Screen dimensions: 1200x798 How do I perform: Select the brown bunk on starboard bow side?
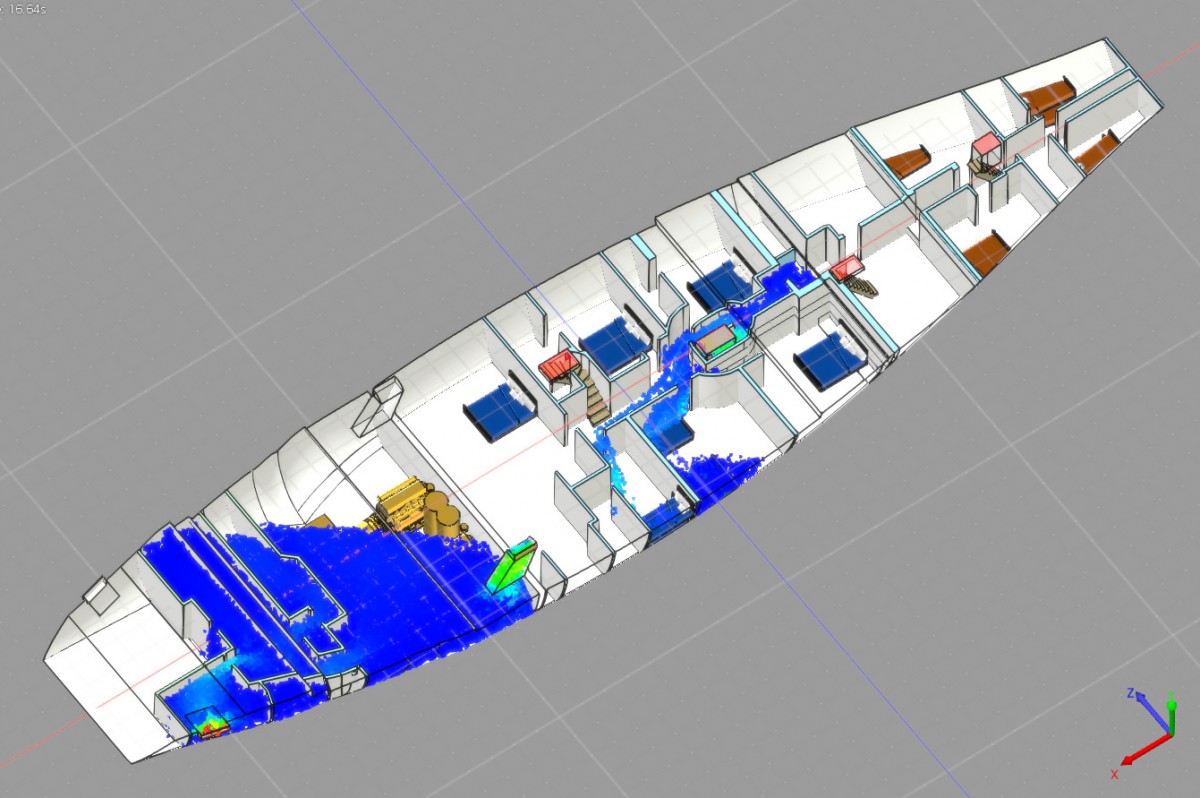click(1097, 150)
